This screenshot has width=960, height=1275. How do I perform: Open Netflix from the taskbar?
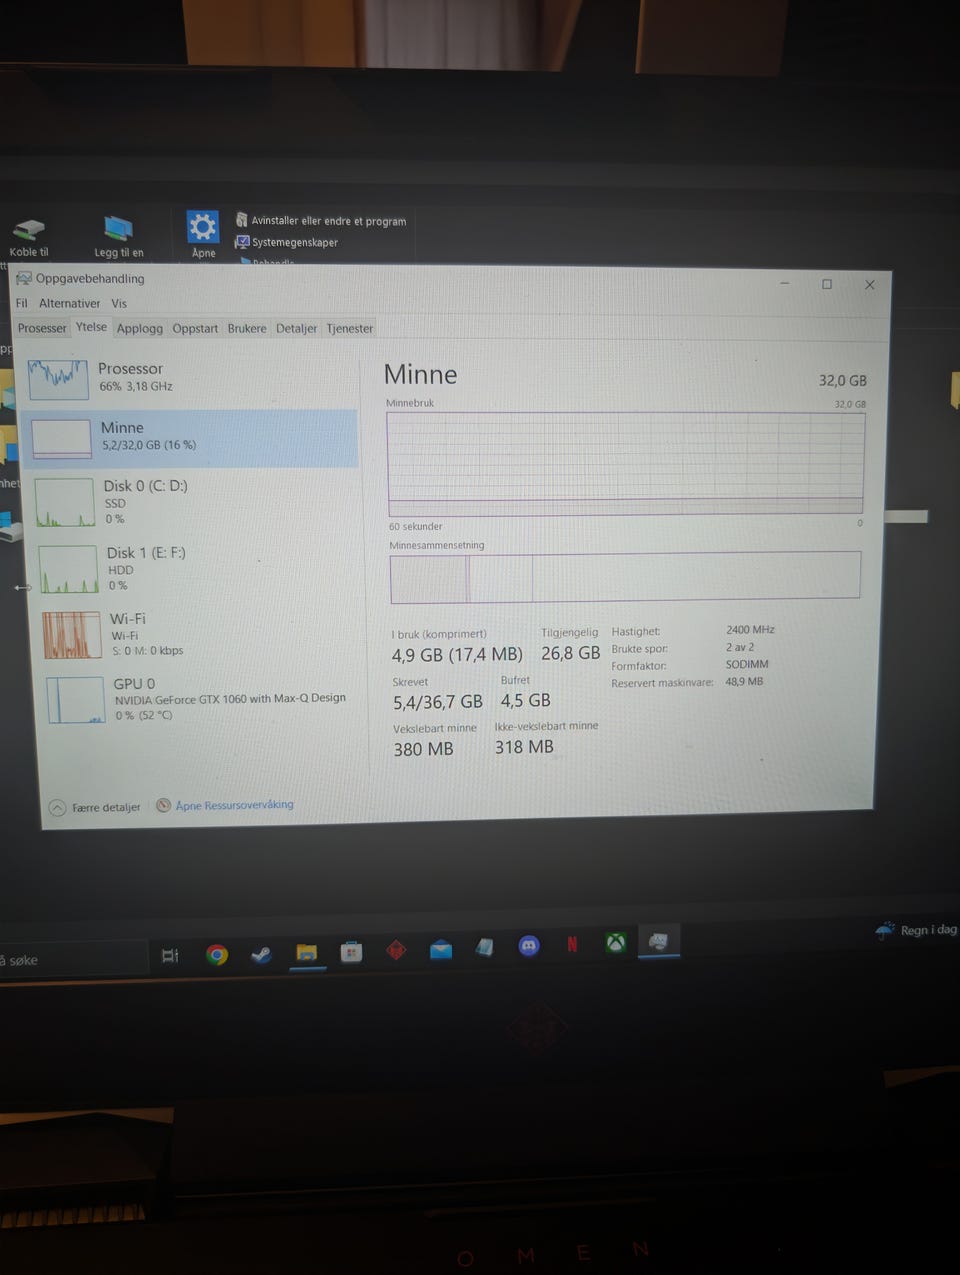click(572, 943)
